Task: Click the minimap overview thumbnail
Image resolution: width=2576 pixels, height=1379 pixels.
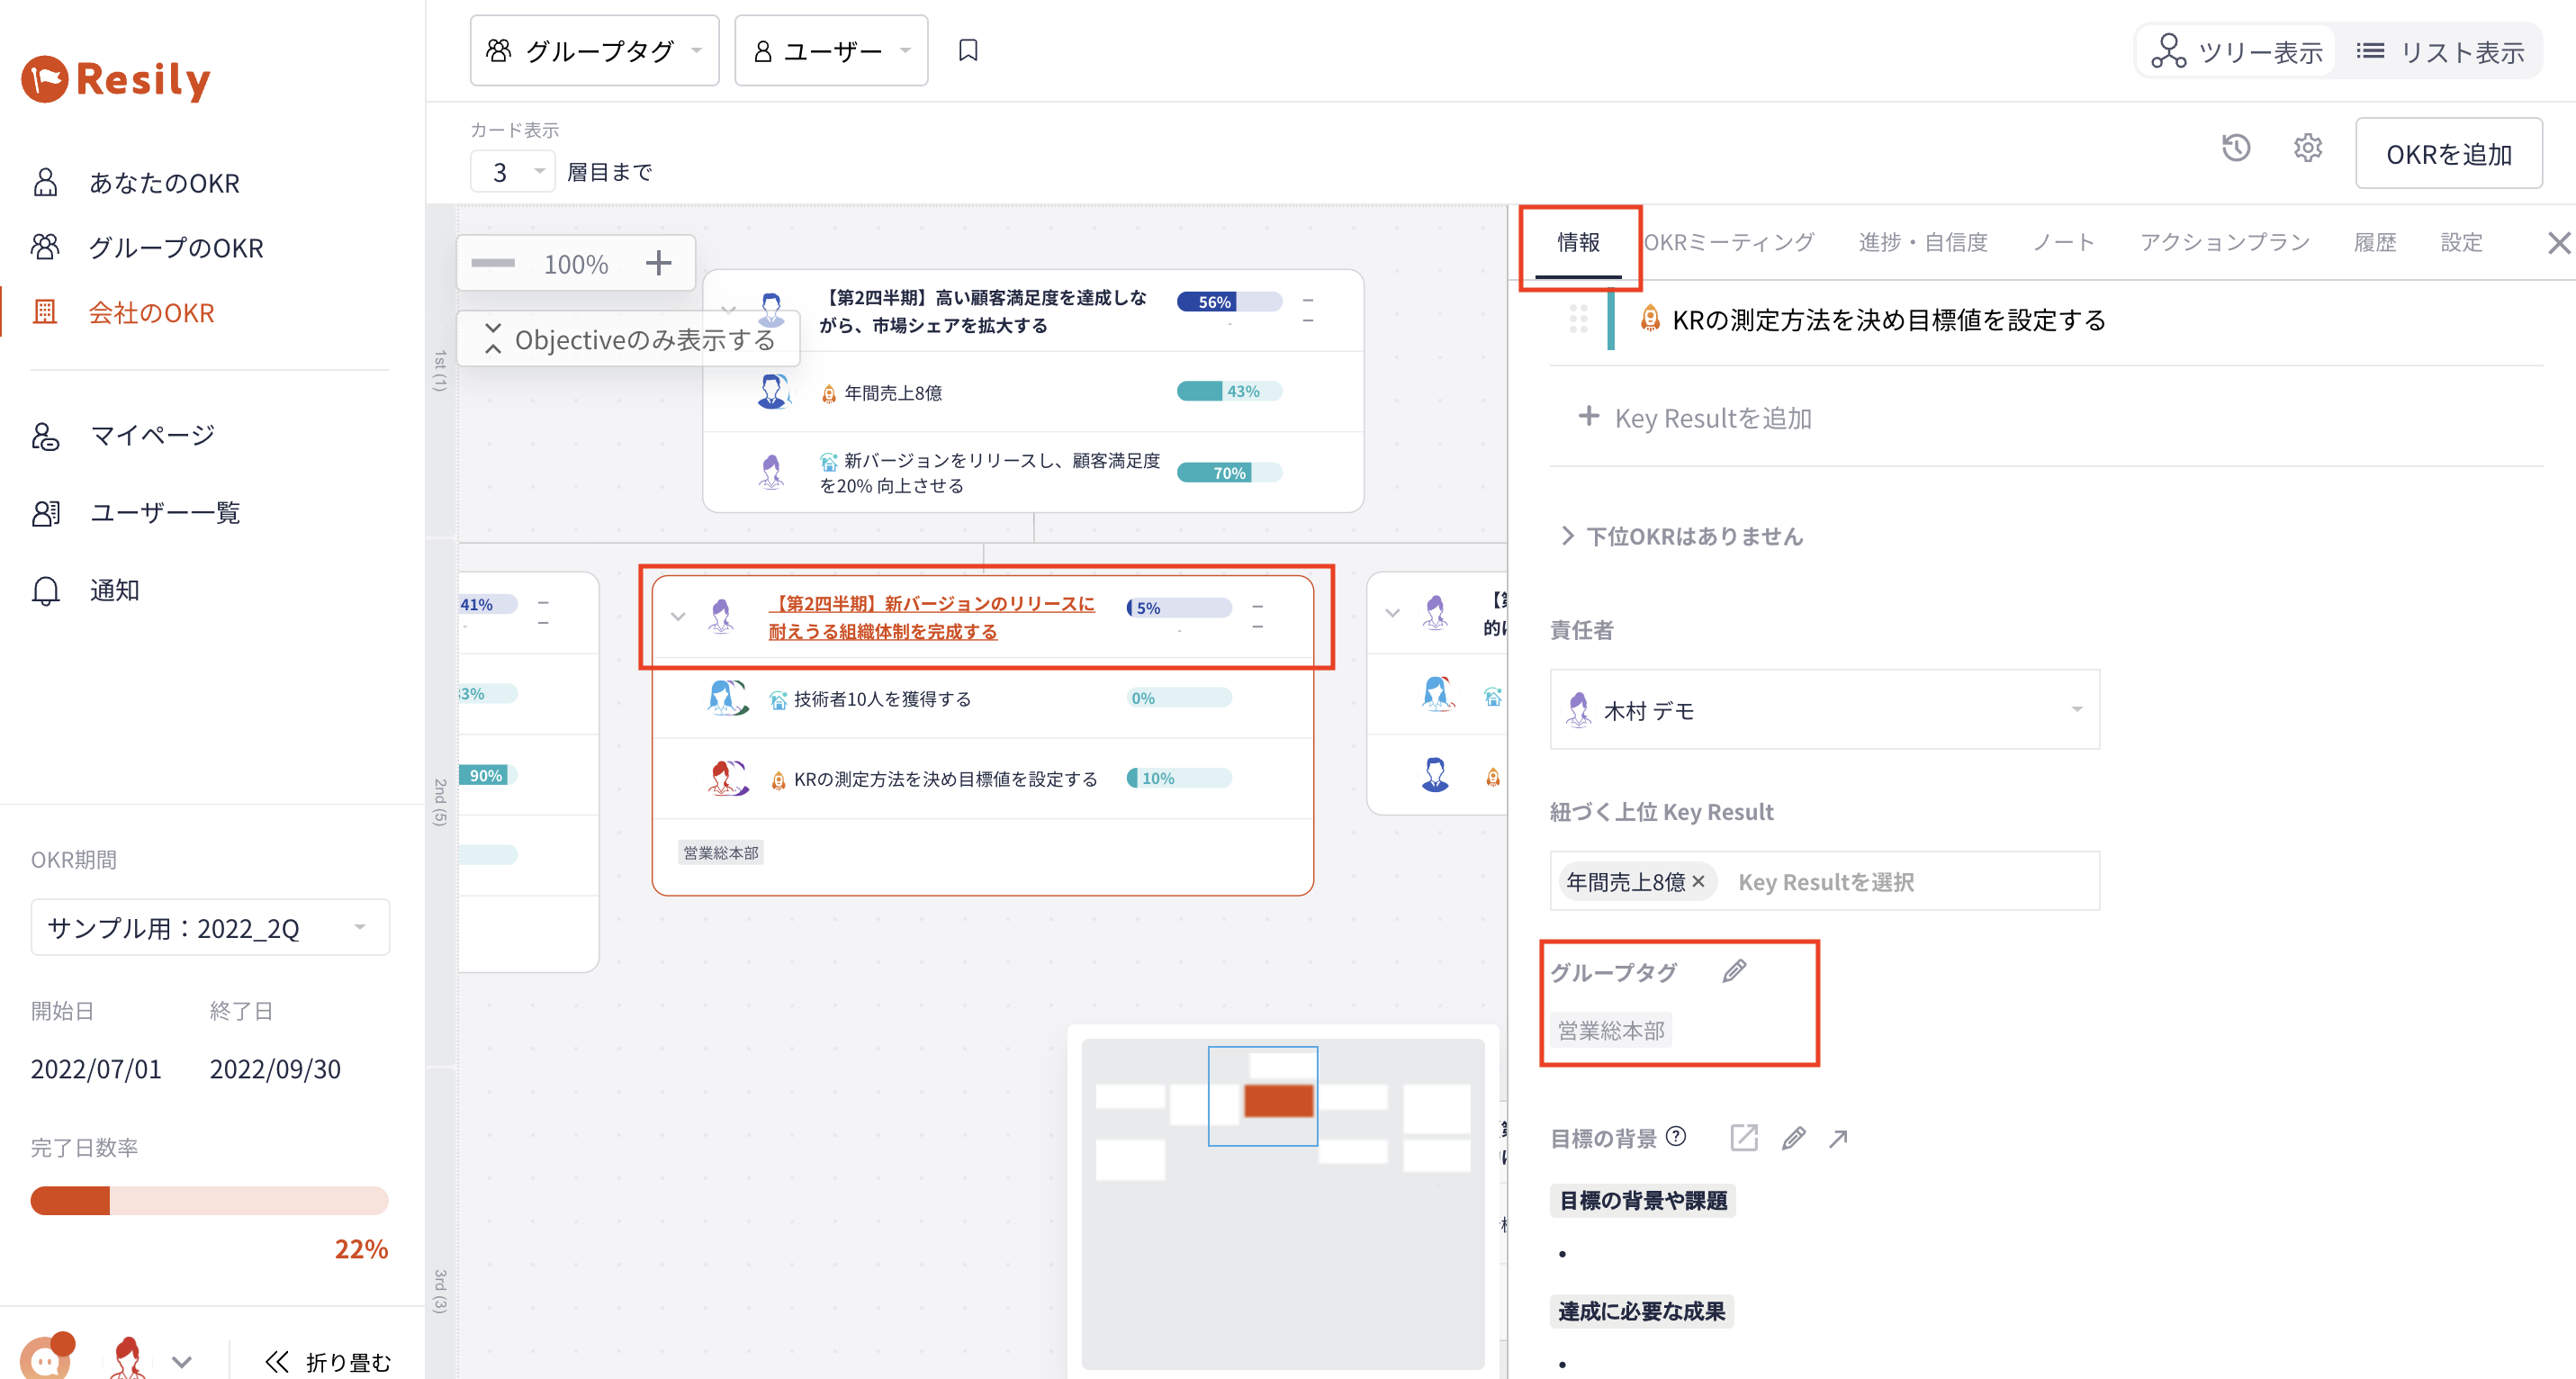Action: pos(1282,1203)
